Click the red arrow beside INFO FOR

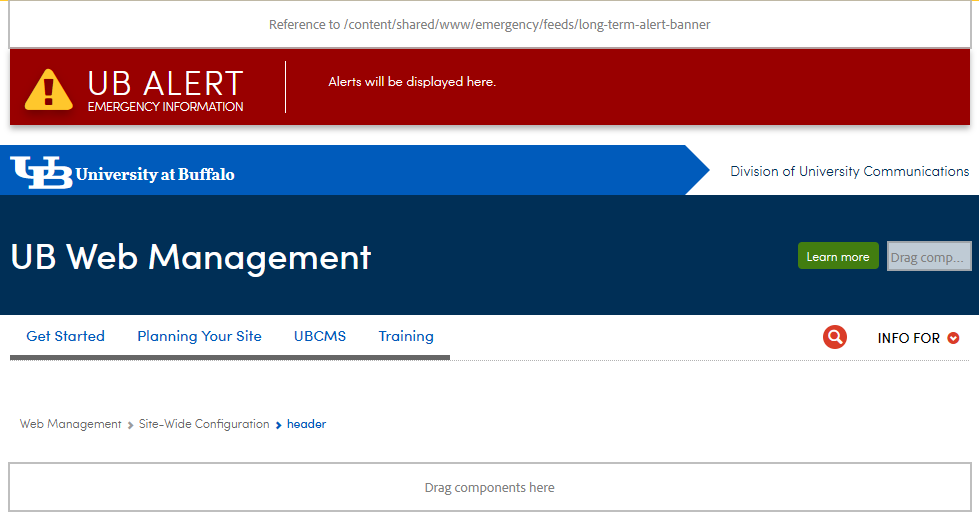pyautogui.click(x=953, y=339)
